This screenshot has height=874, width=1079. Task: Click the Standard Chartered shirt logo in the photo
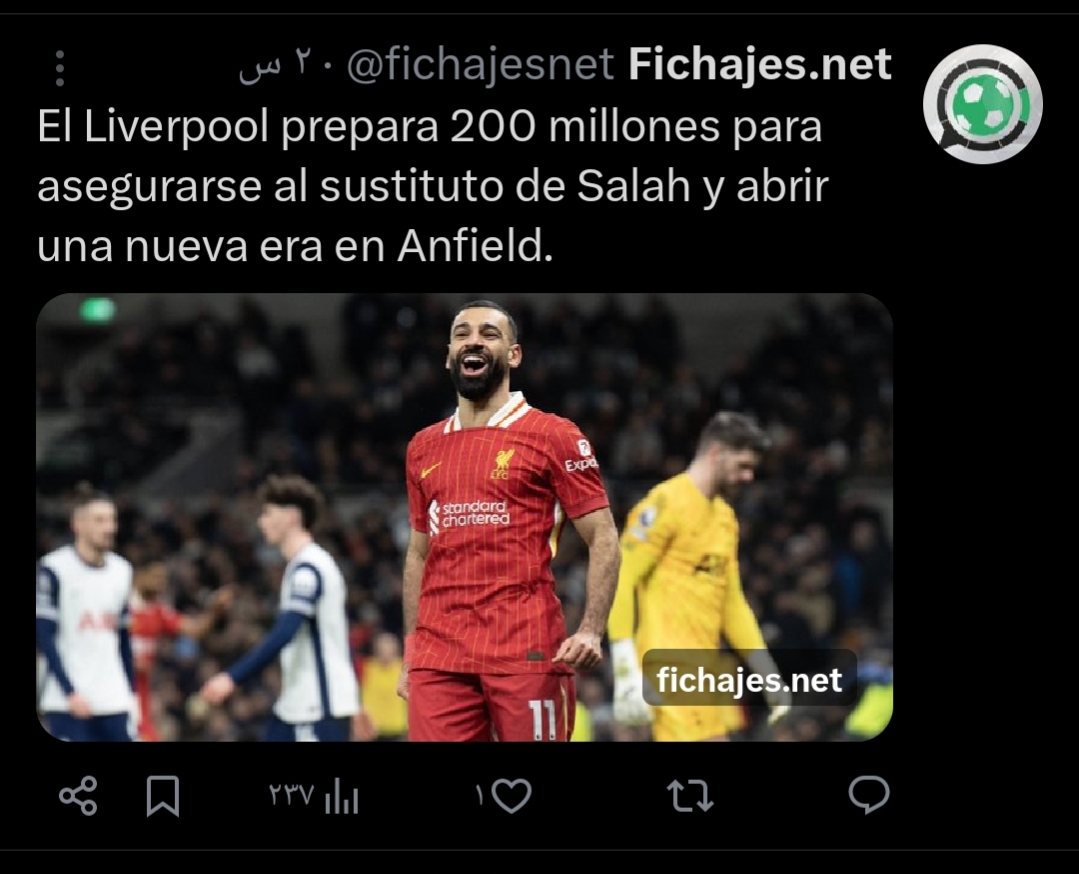[x=469, y=513]
